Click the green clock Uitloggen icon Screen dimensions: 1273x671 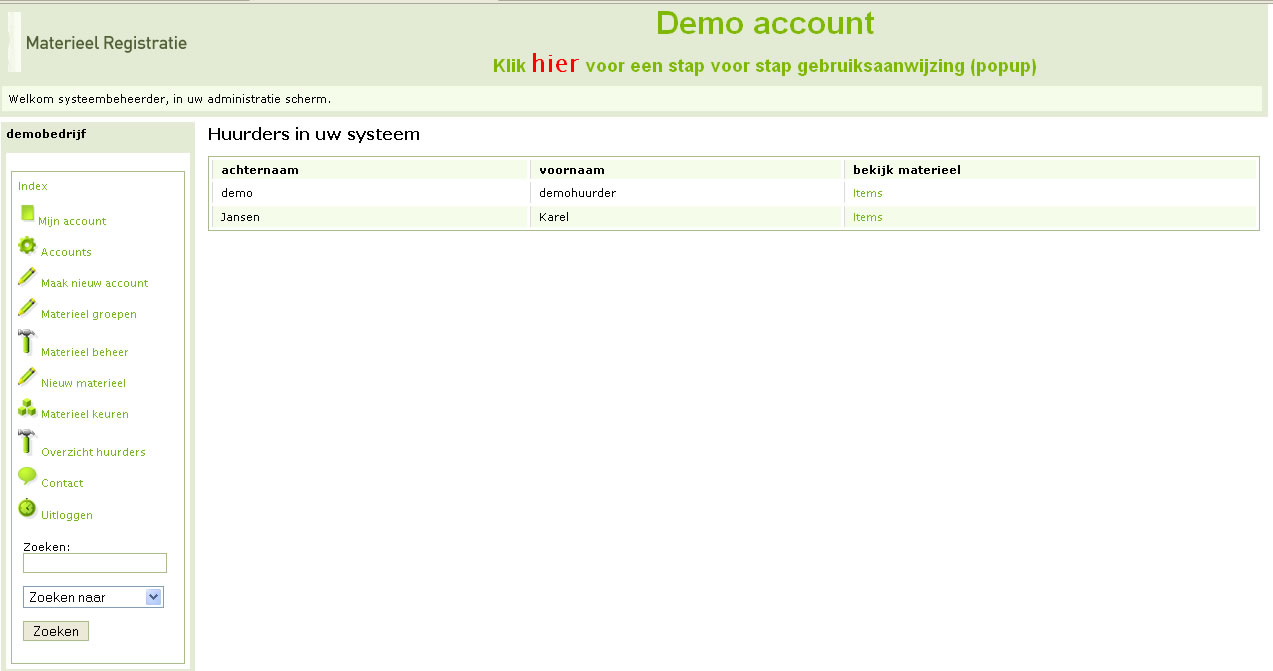tap(27, 509)
